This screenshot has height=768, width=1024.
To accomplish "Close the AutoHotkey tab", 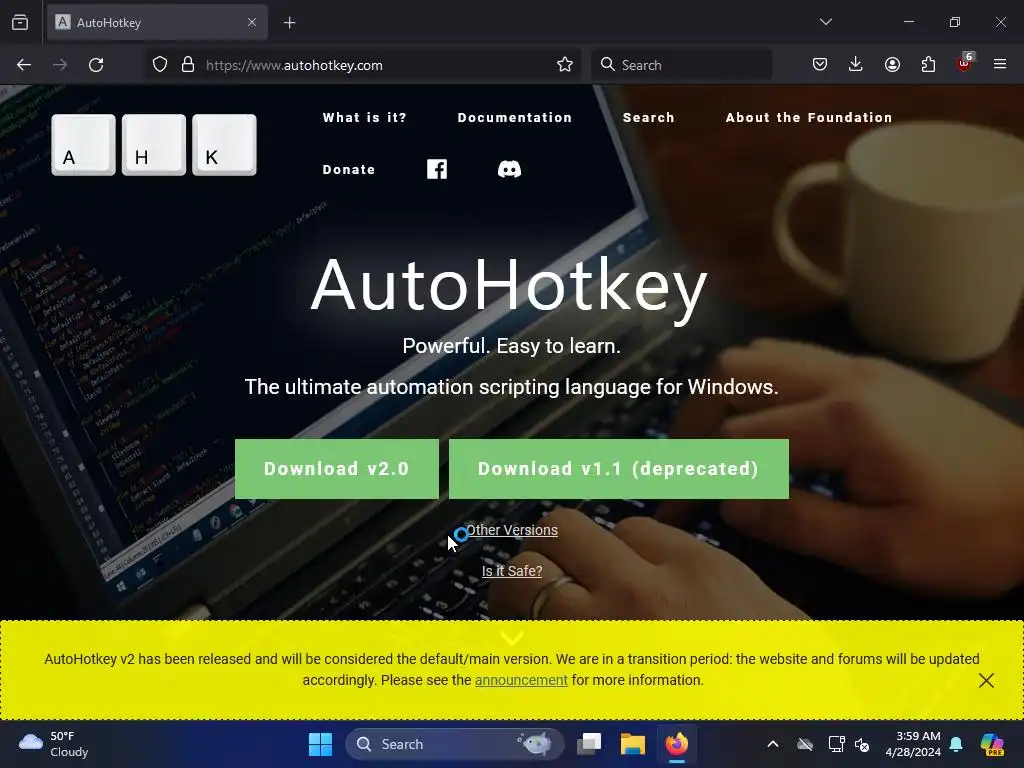I will [252, 22].
